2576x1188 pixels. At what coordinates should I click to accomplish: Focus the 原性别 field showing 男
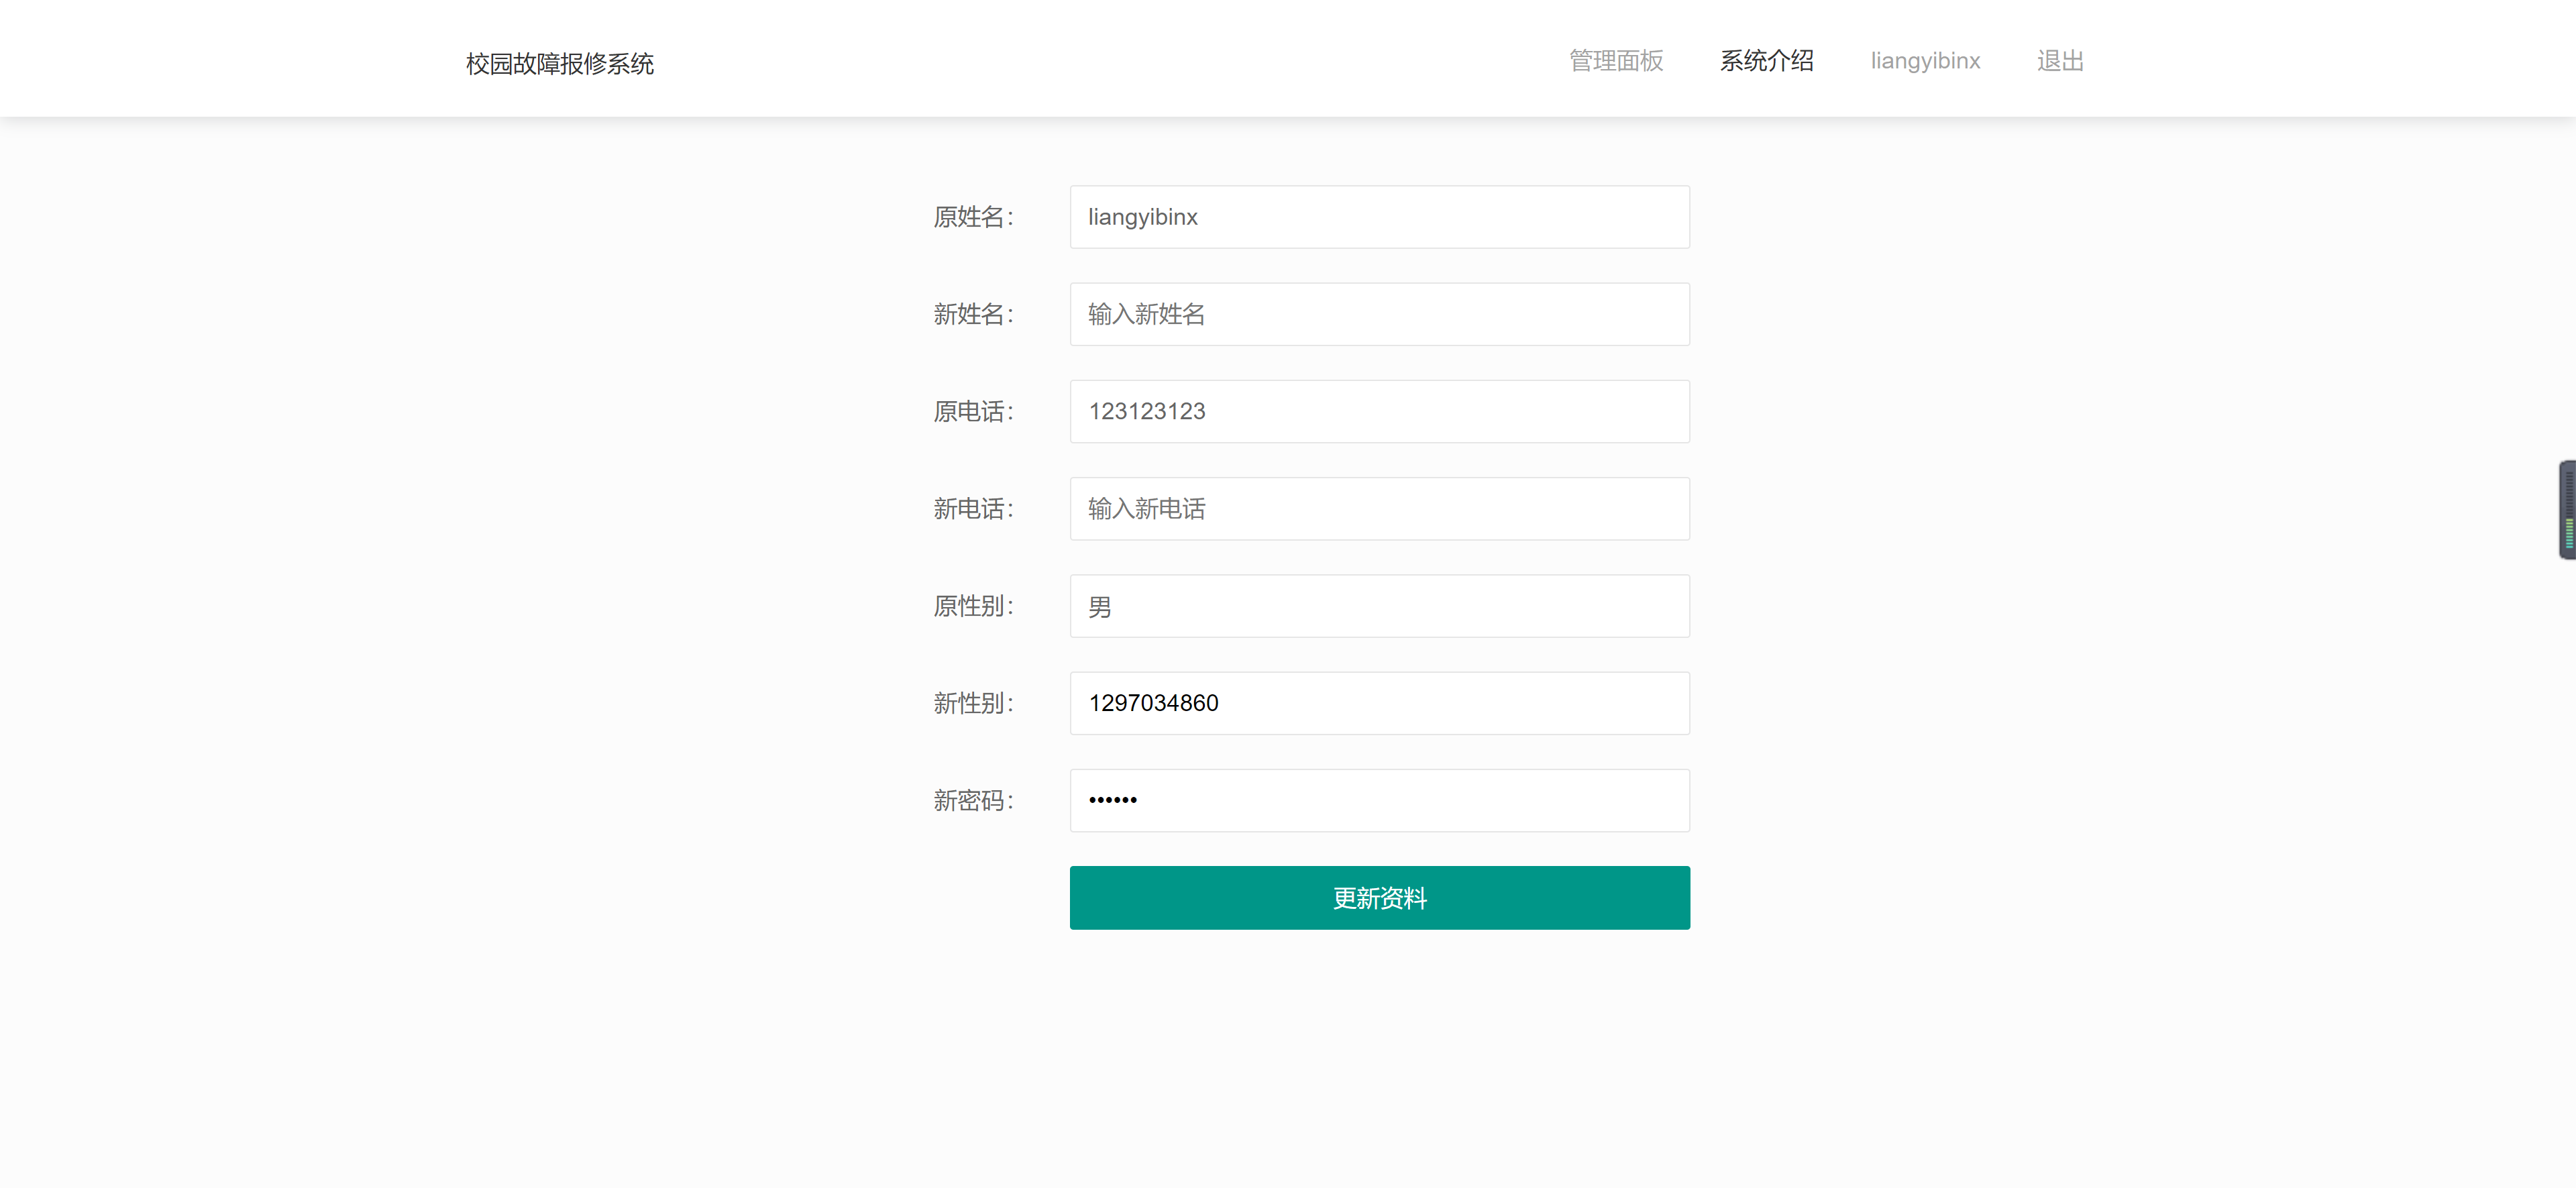(1379, 606)
